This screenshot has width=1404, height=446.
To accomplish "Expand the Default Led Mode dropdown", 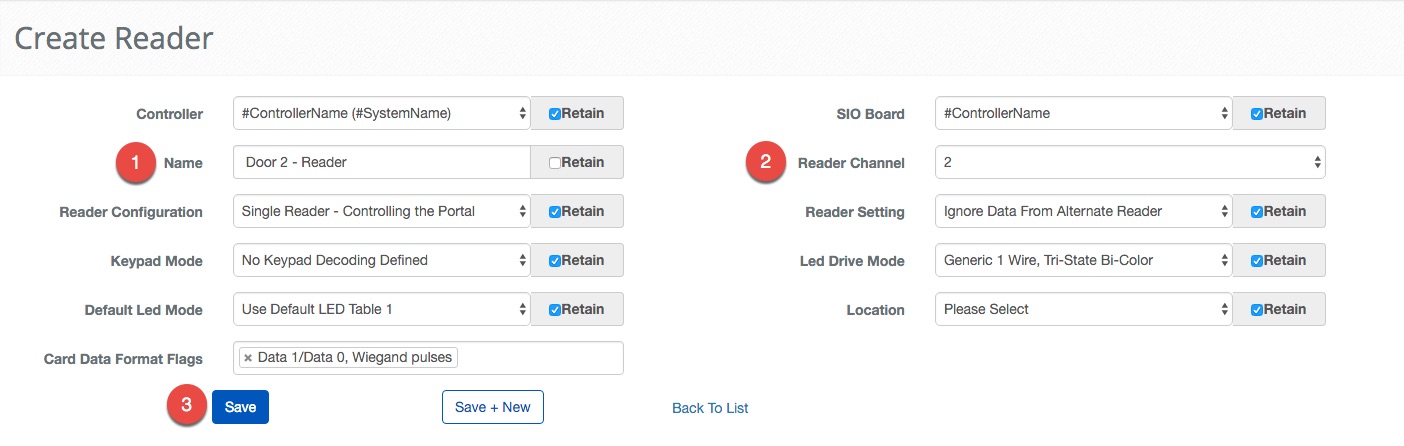I will [381, 309].
